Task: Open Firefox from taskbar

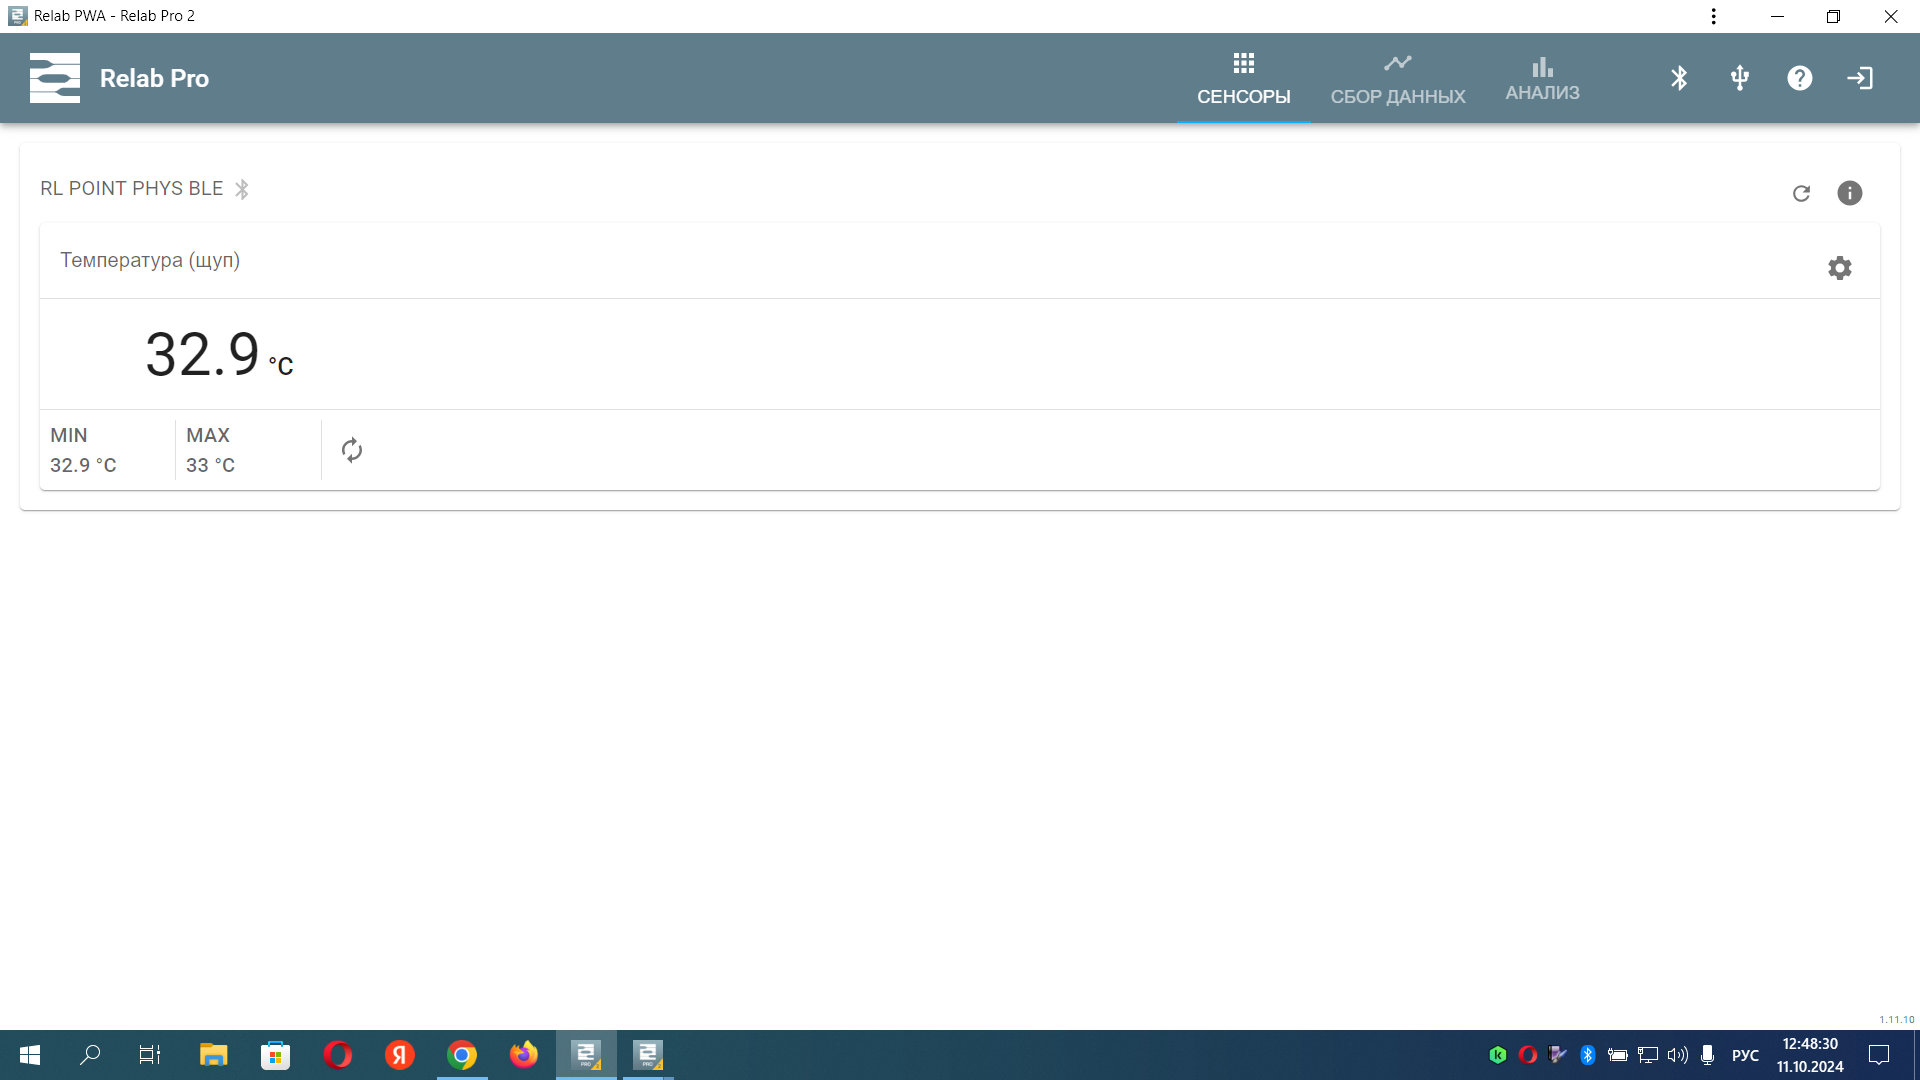Action: coord(524,1055)
